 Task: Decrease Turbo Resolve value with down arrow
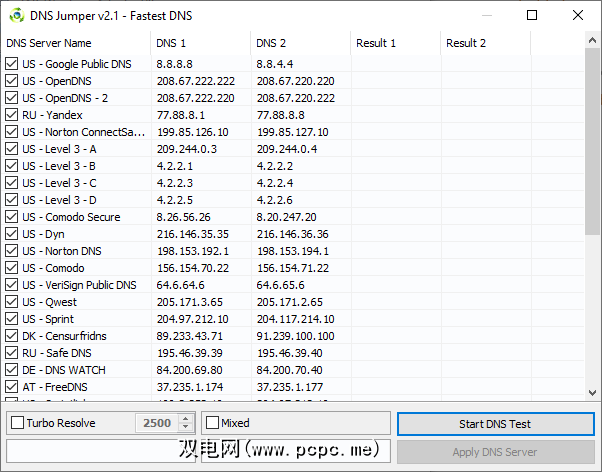click(185, 427)
